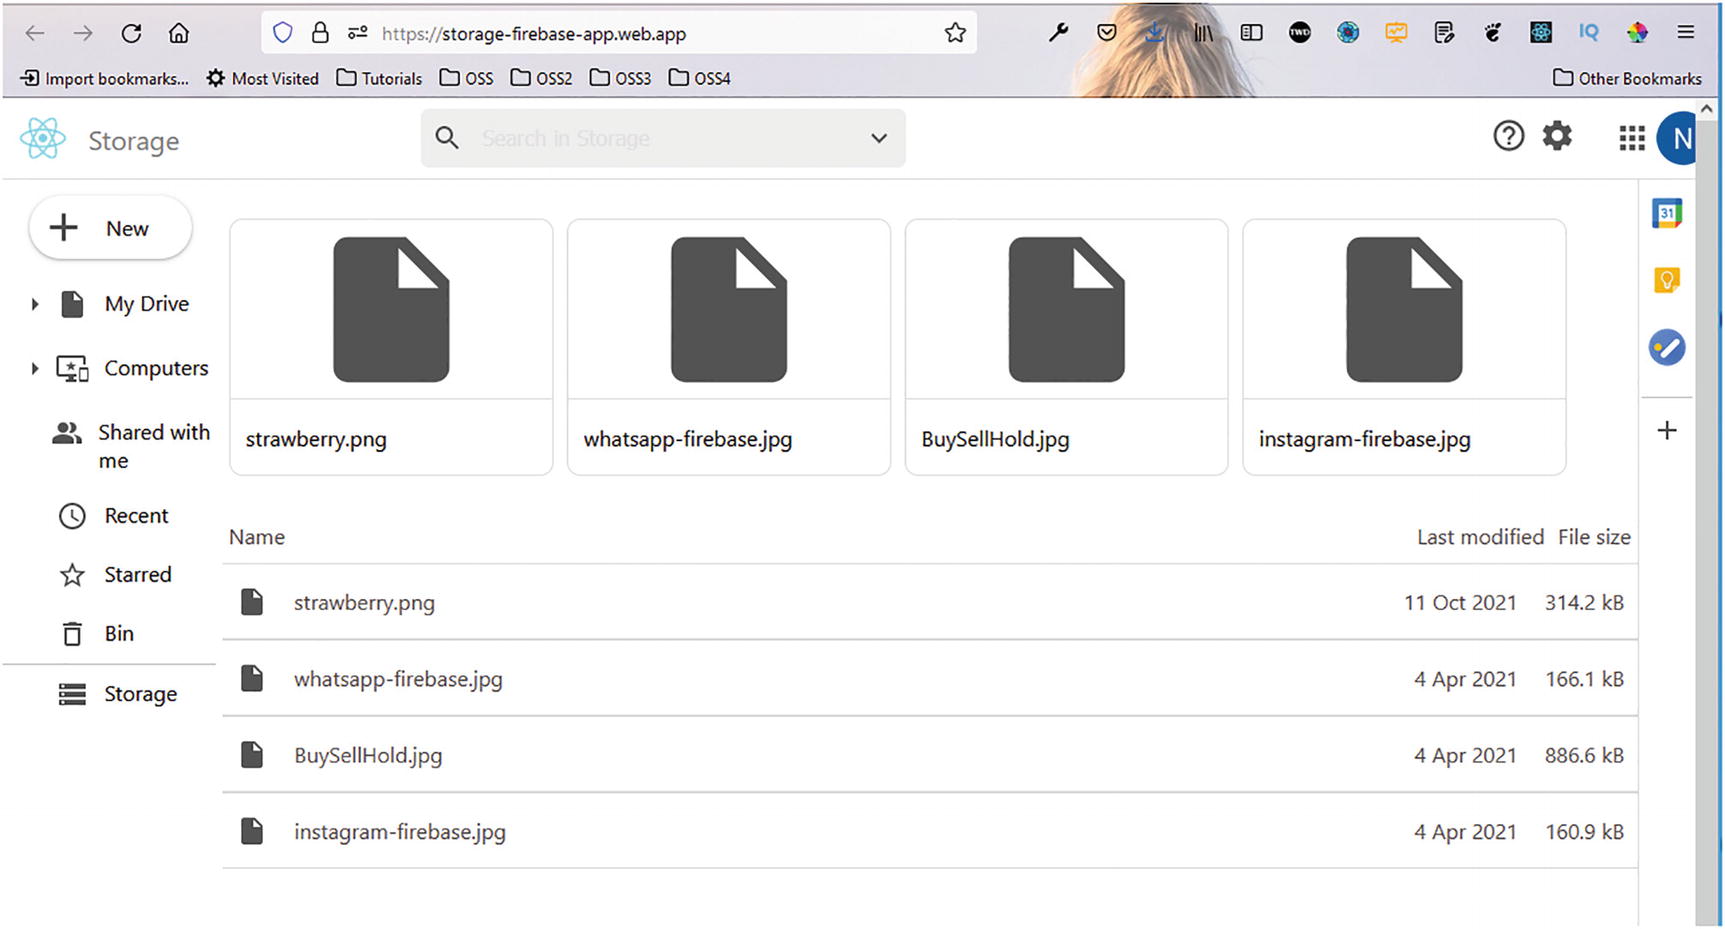Go to Starred in the sidebar
The height and width of the screenshot is (929, 1725).
click(137, 575)
